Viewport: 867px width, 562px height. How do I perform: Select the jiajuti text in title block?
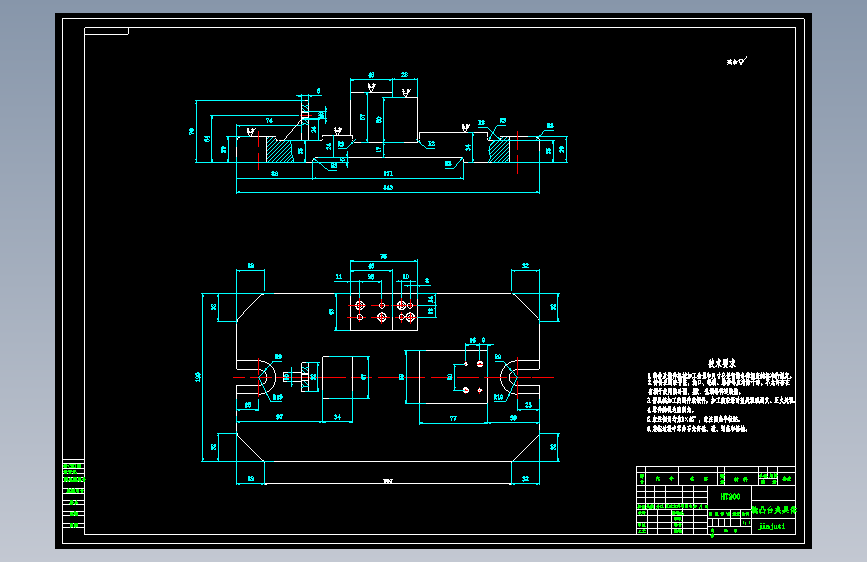coord(771,526)
